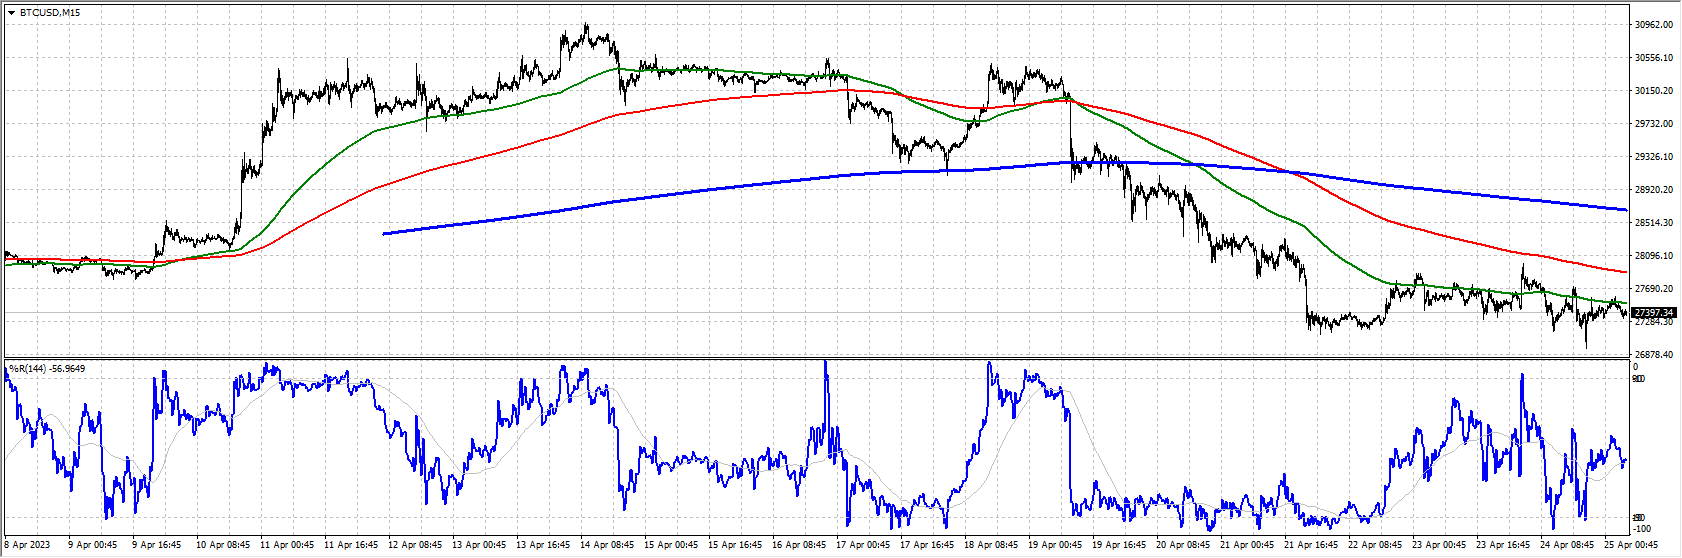Click the 20 Apr 08:45 time label

[1184, 545]
